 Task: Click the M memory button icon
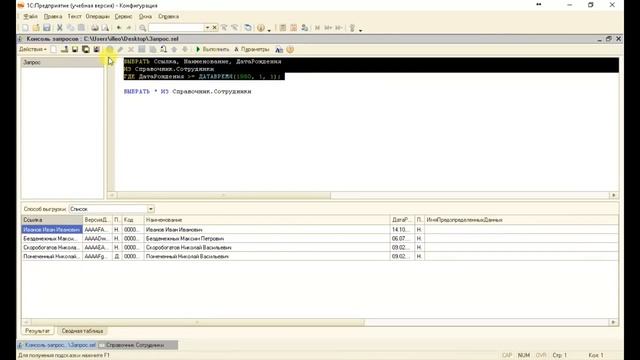click(317, 28)
